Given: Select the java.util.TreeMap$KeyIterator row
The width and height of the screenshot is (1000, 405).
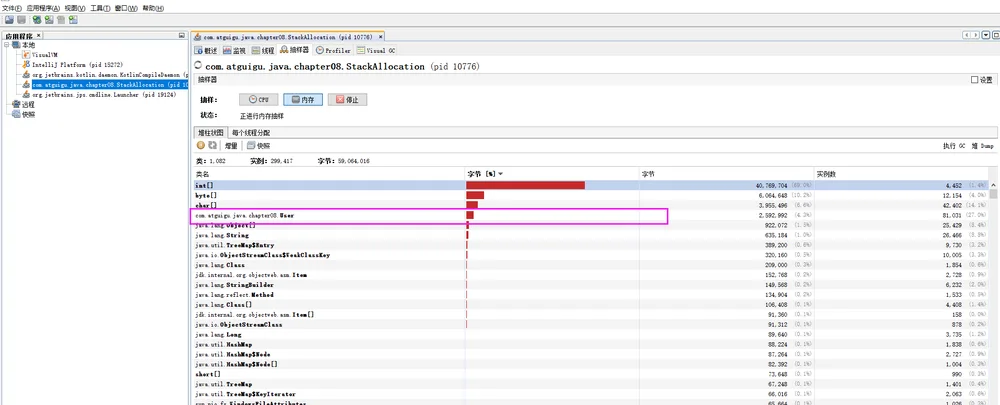Looking at the screenshot, I should point(591,394).
